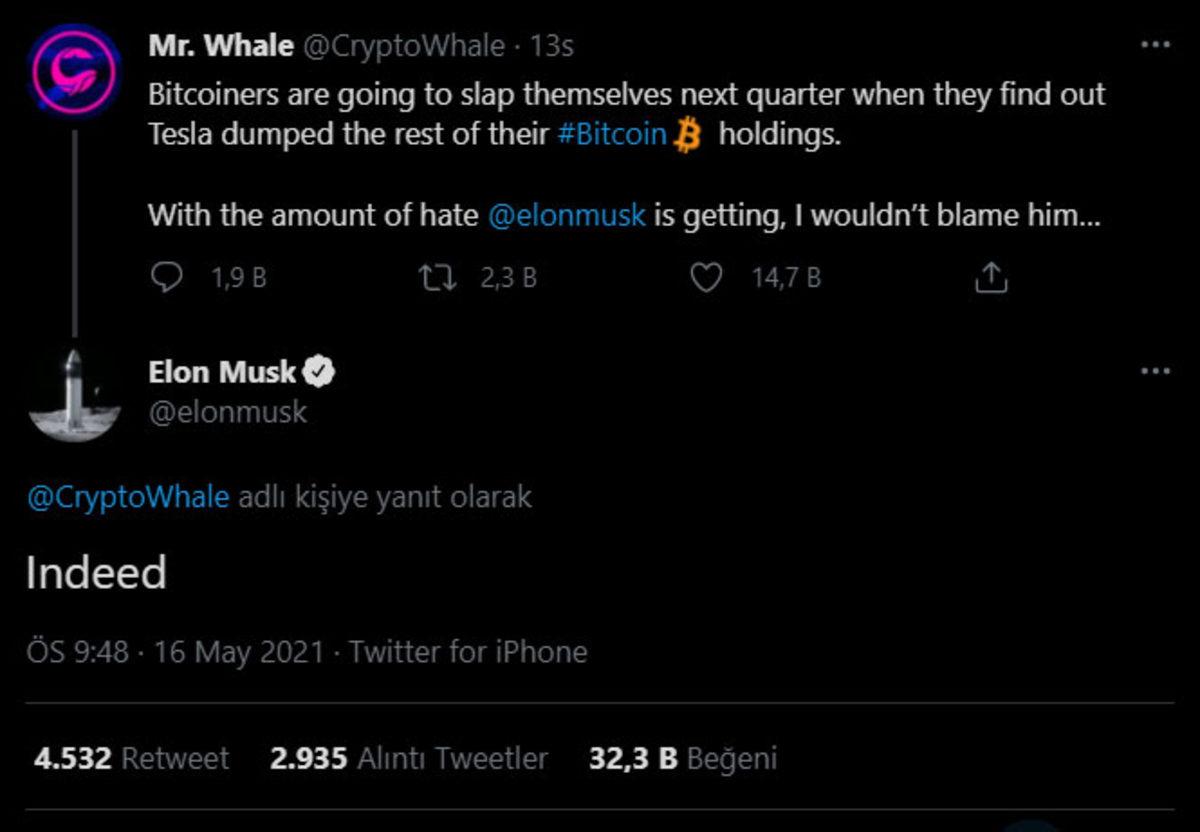Screen dimensions: 1200x832
Task: Click the Bitcoin emoji in the tweet
Action: [x=688, y=134]
